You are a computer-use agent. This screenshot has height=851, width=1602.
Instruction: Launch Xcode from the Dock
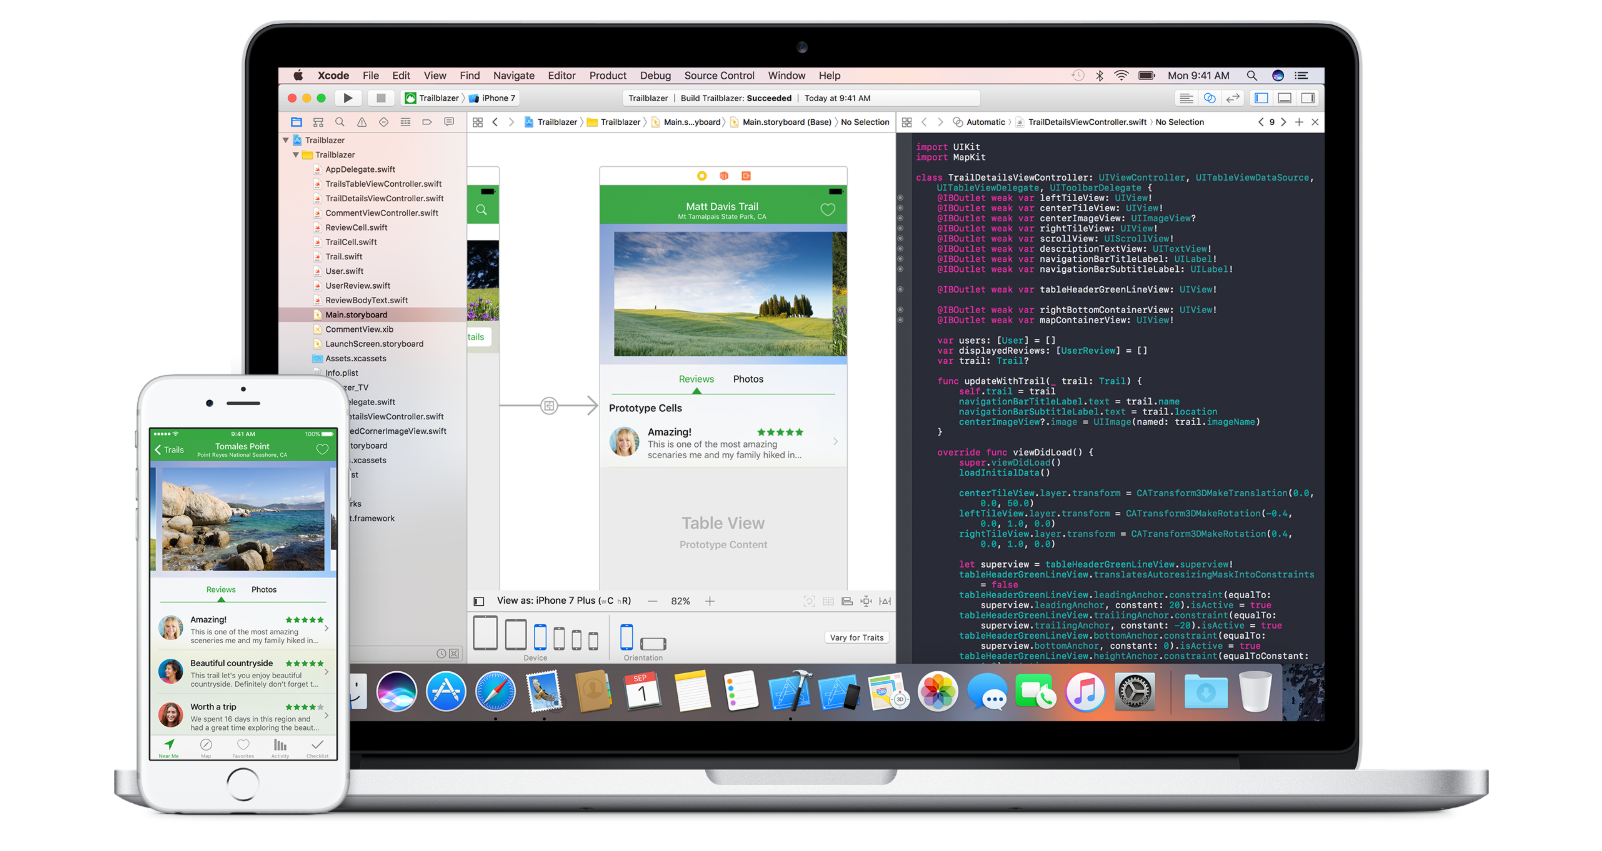pos(790,691)
